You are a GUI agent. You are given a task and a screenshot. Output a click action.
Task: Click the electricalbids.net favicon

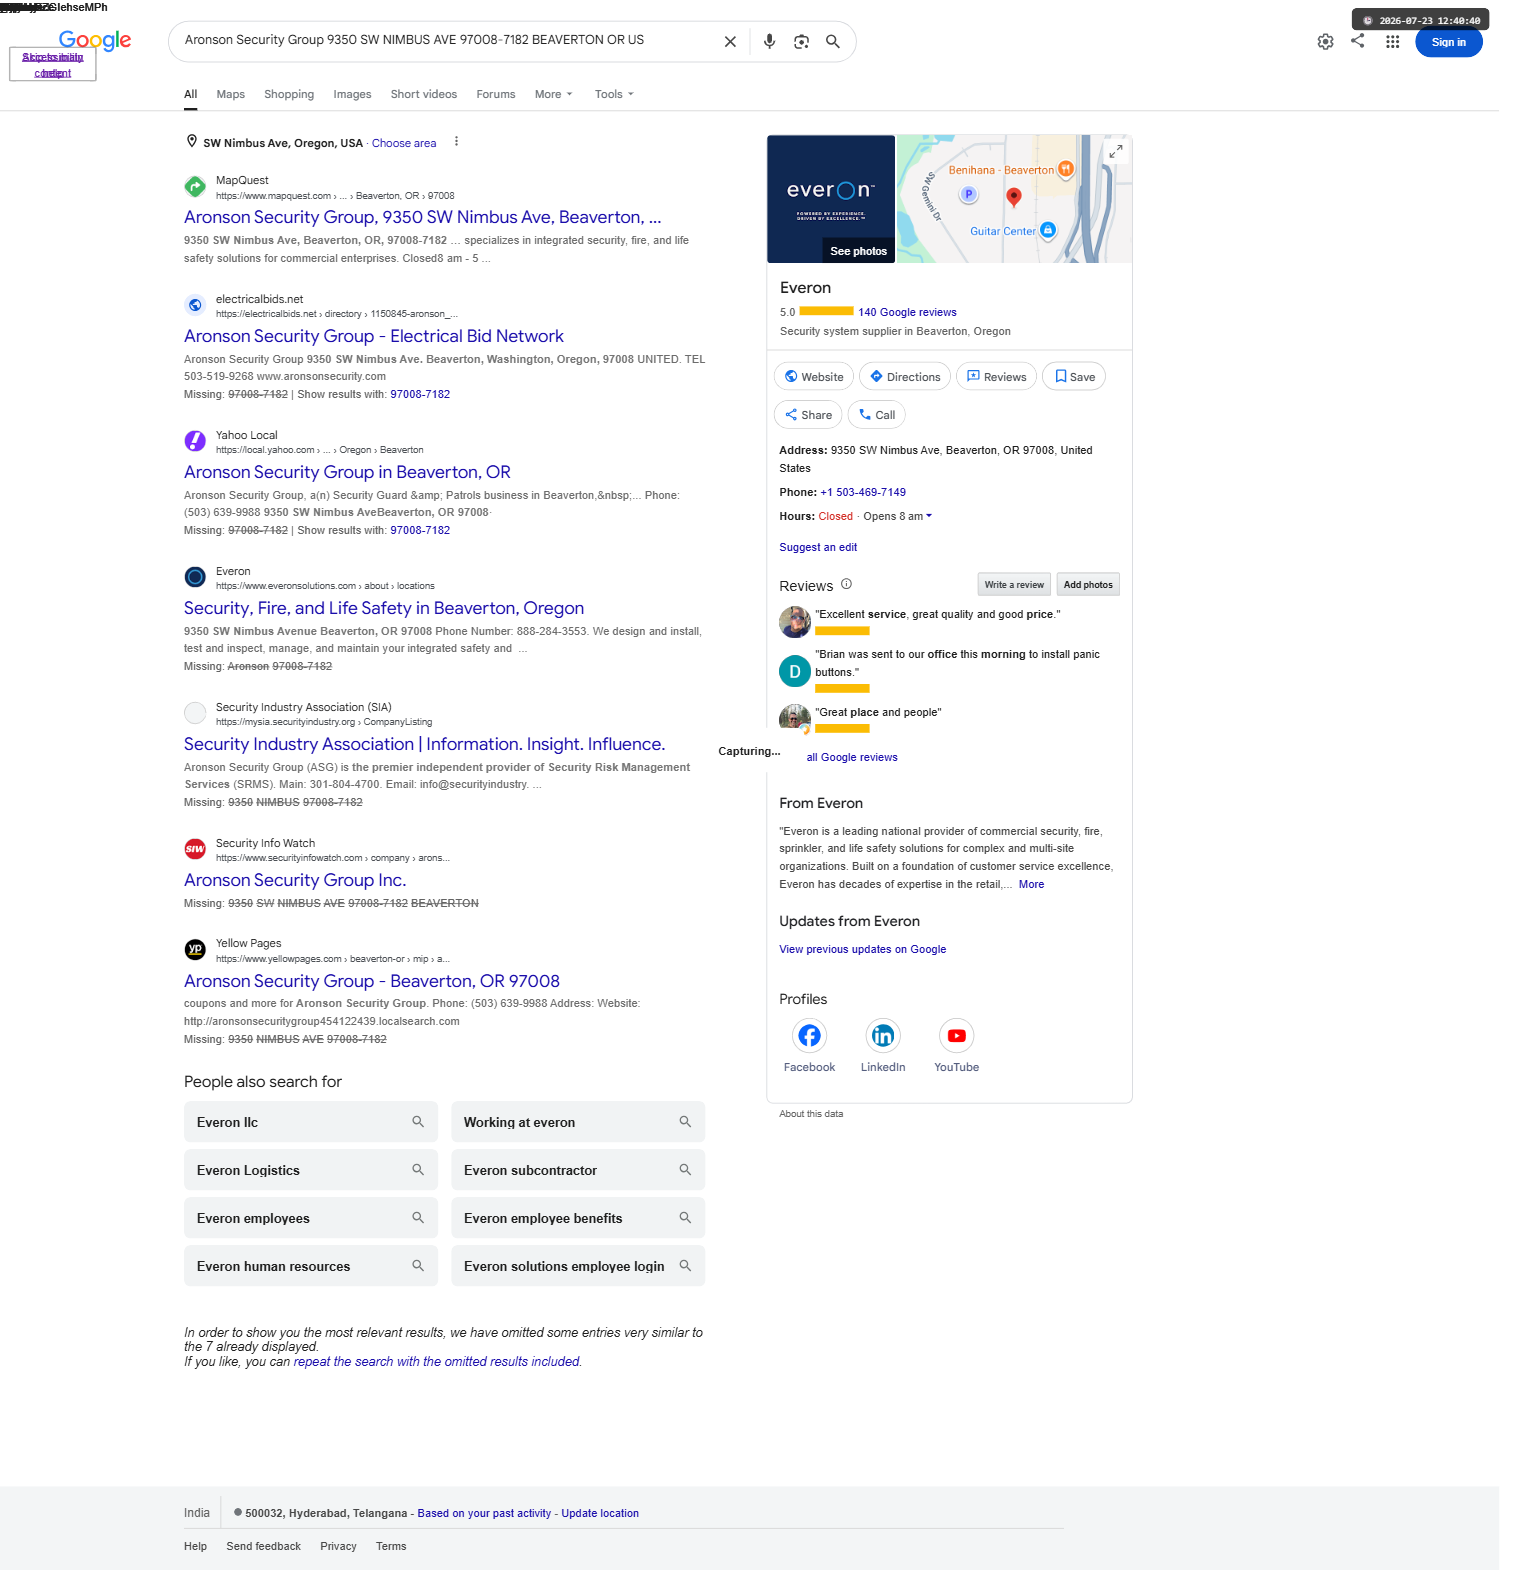coord(195,305)
